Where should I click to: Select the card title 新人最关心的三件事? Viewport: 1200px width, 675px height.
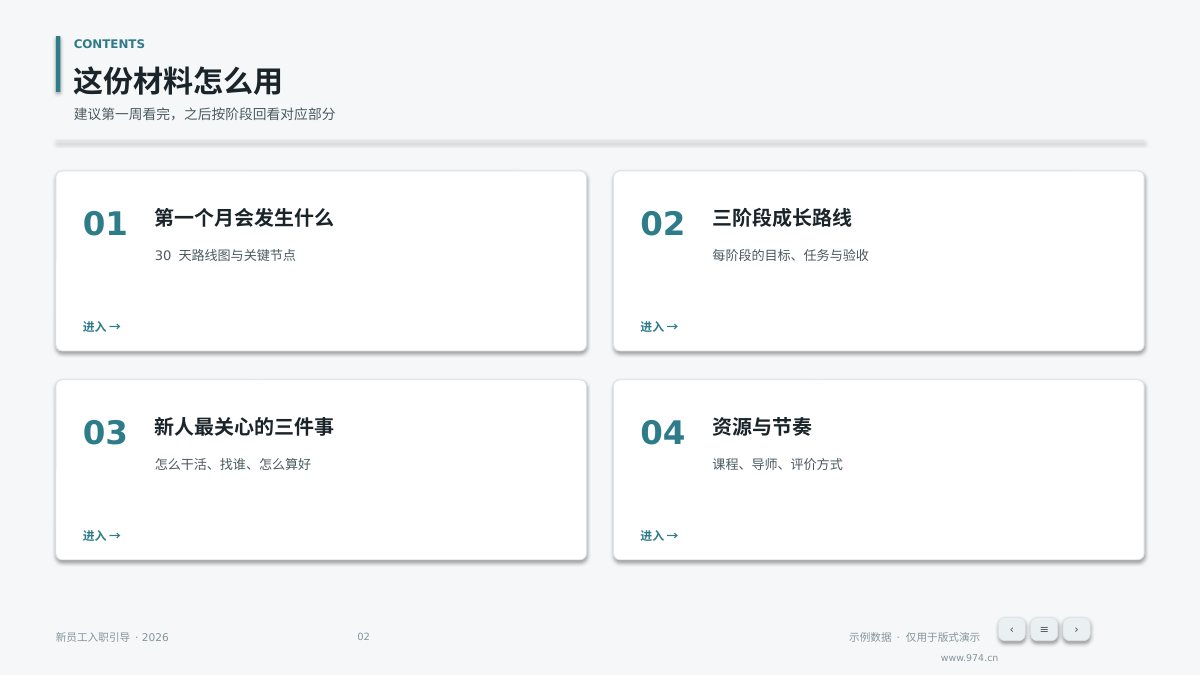point(244,427)
